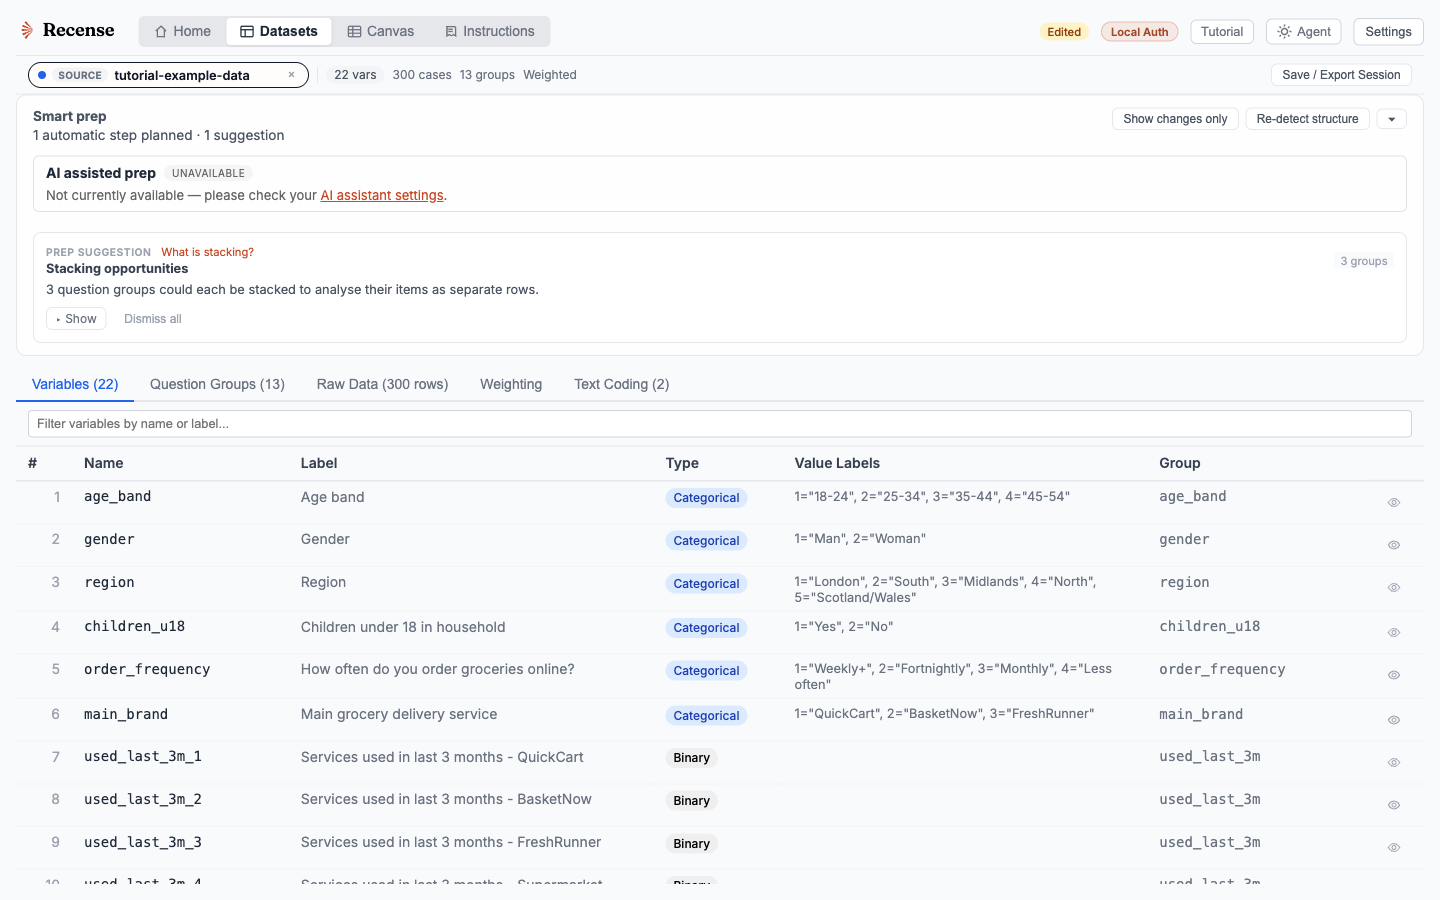
Task: Dismiss all stacking suggestions
Action: [x=153, y=319]
